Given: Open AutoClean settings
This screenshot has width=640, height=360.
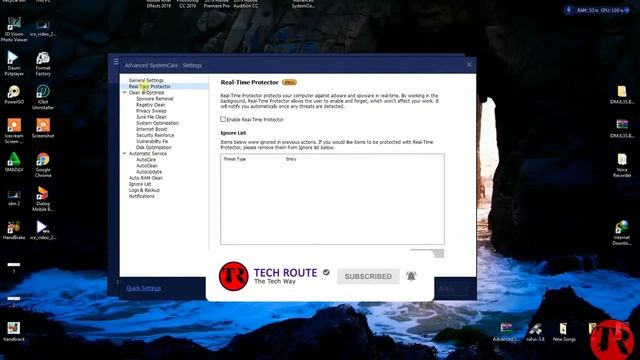Looking at the screenshot, I should [x=147, y=166].
